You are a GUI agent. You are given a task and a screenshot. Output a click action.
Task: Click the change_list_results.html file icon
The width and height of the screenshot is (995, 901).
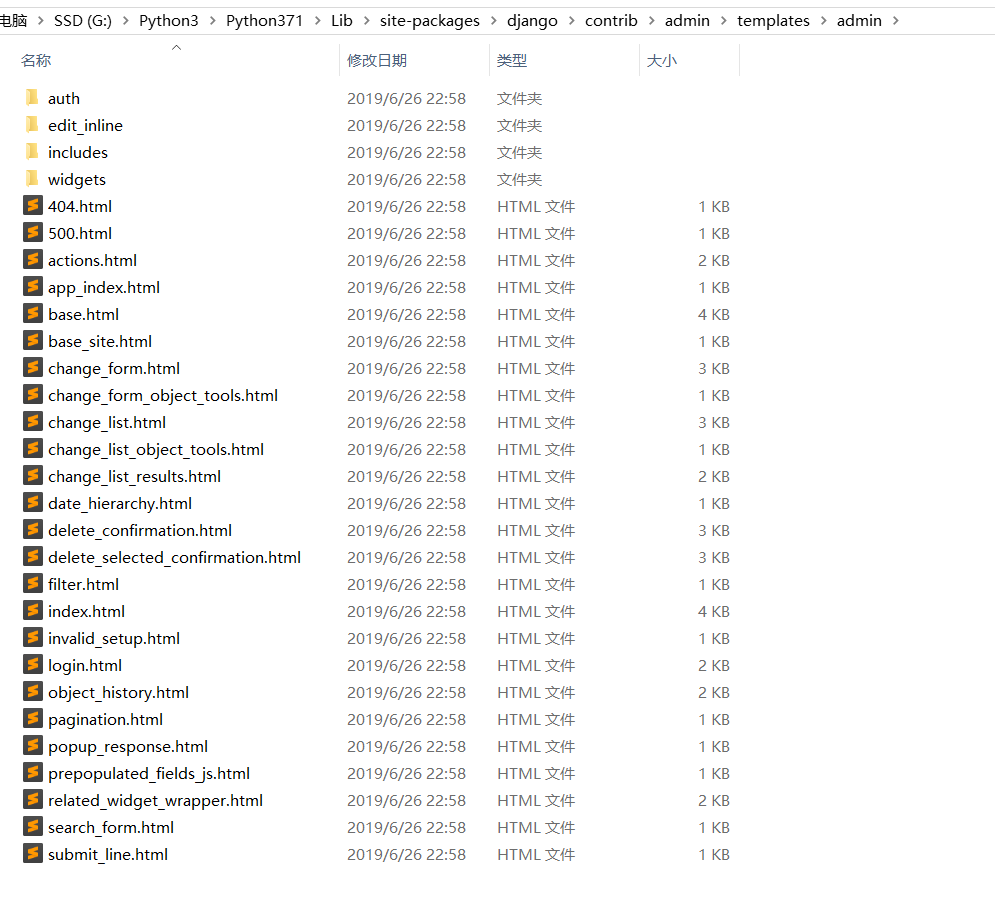(33, 475)
